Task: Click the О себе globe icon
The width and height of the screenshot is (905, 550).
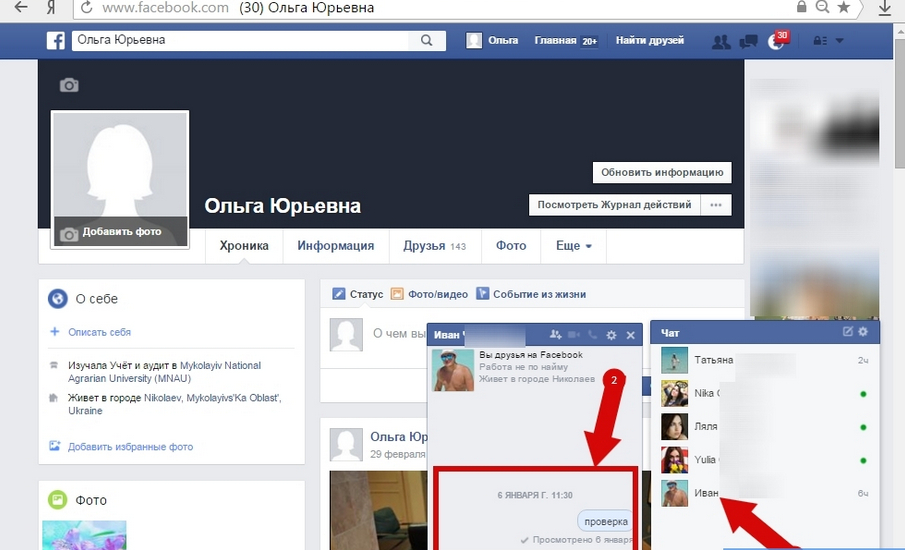Action: 58,299
